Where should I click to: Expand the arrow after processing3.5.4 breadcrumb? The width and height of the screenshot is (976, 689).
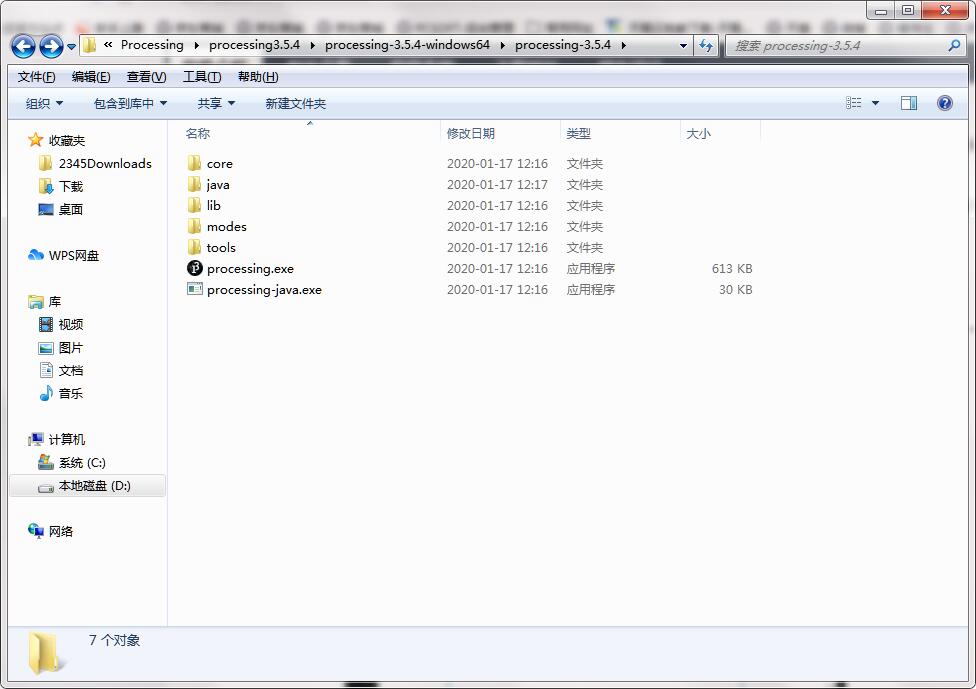tap(312, 45)
